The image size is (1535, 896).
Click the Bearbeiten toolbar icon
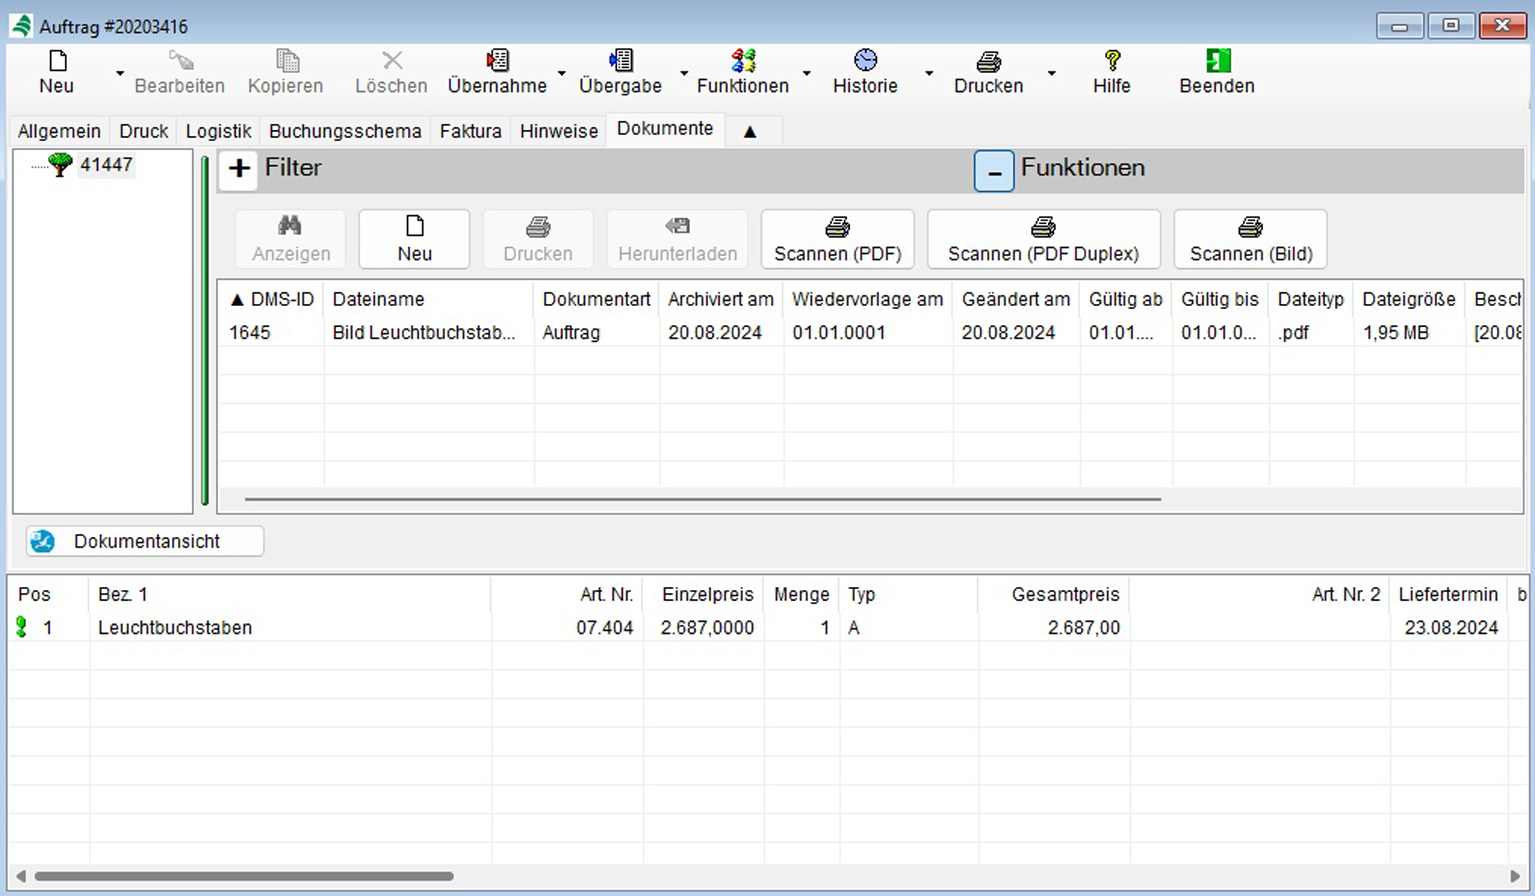[180, 61]
